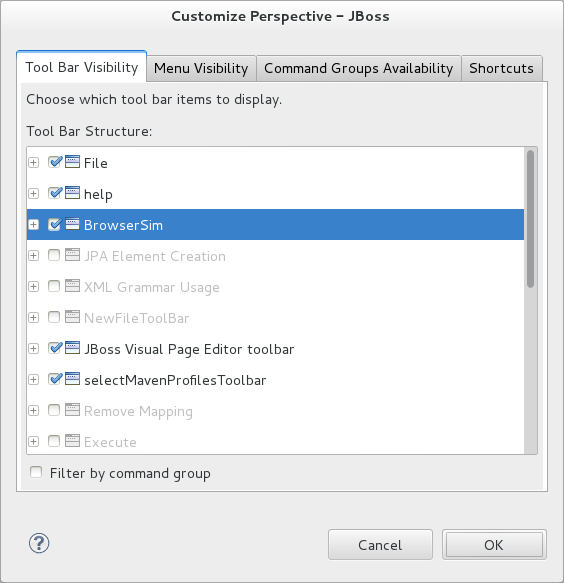This screenshot has height=583, width=564.
Task: Click the toolbar icon beside BrowserSim
Action: pos(72,224)
